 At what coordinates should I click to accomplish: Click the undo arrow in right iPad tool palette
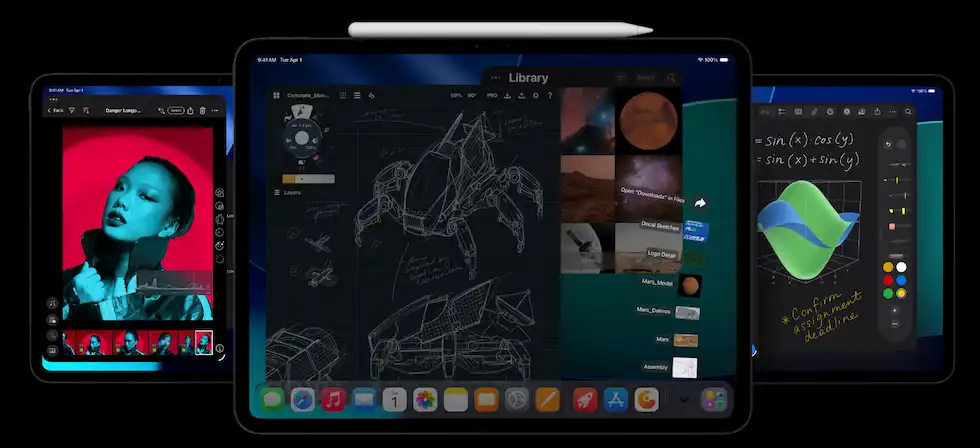click(888, 144)
